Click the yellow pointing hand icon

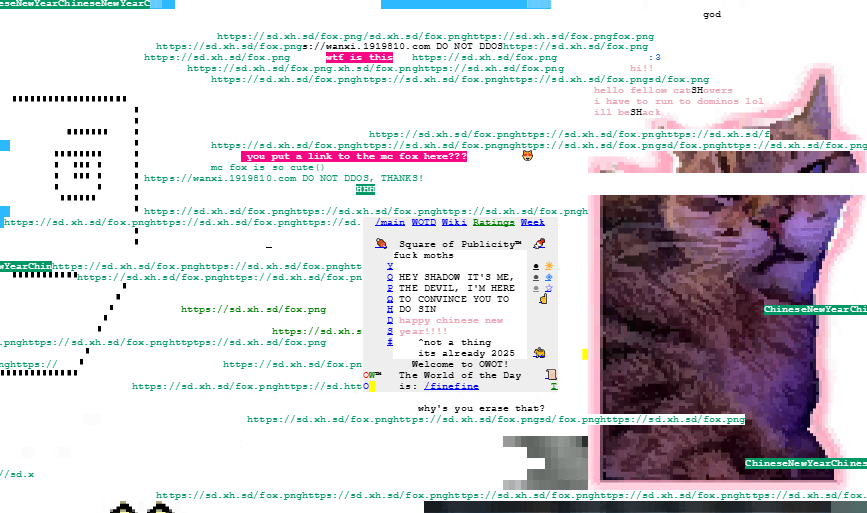544,299
